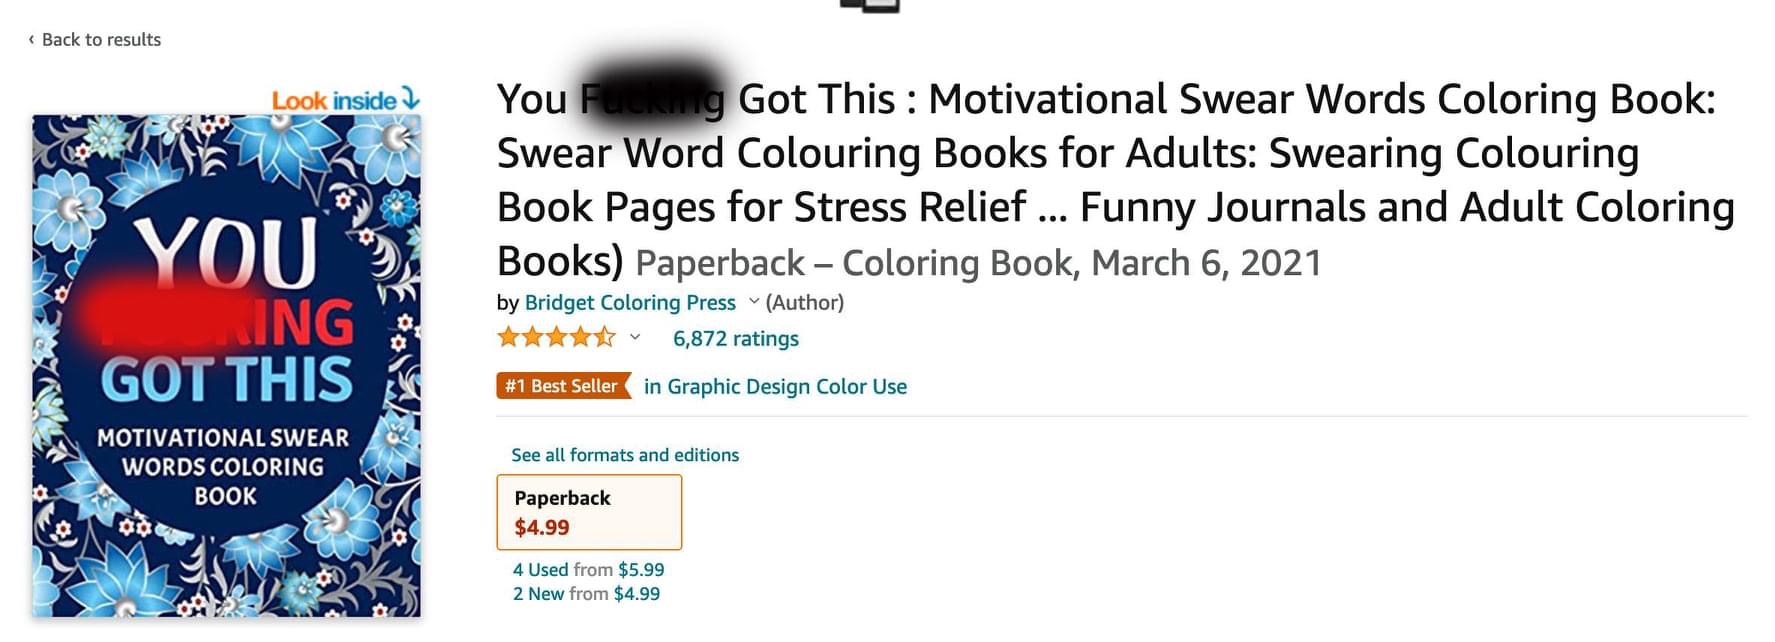Click the product title heading text

coord(1115,180)
